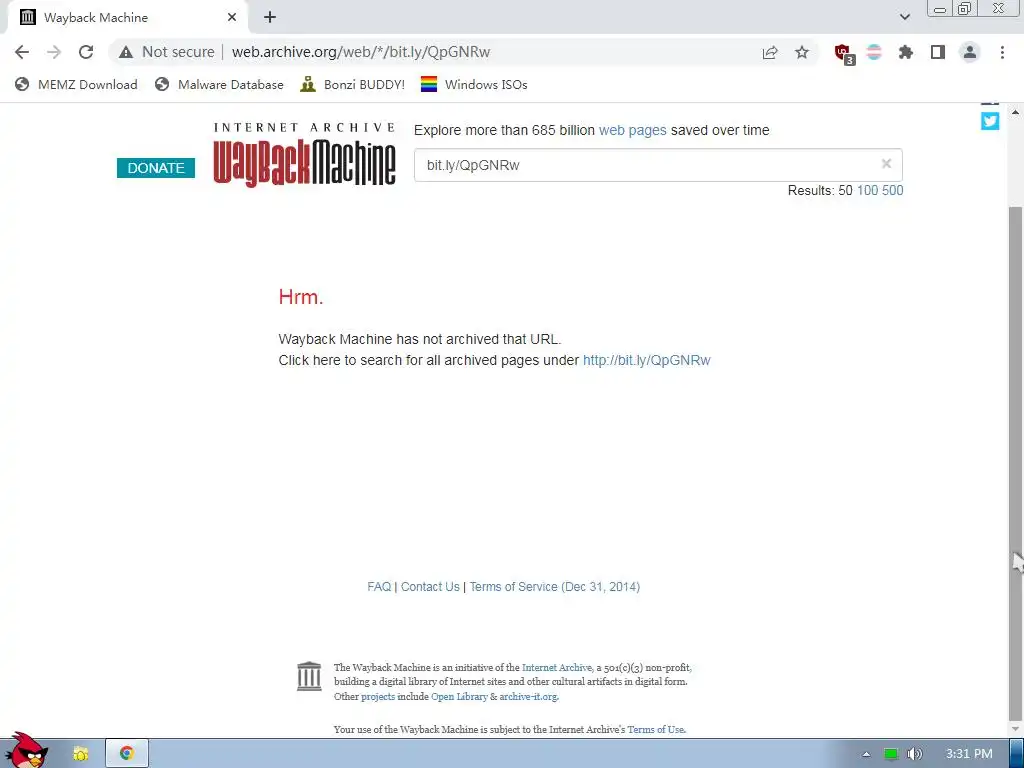Click the green network tray icon
Image resolution: width=1024 pixels, height=768 pixels.
tap(891, 754)
